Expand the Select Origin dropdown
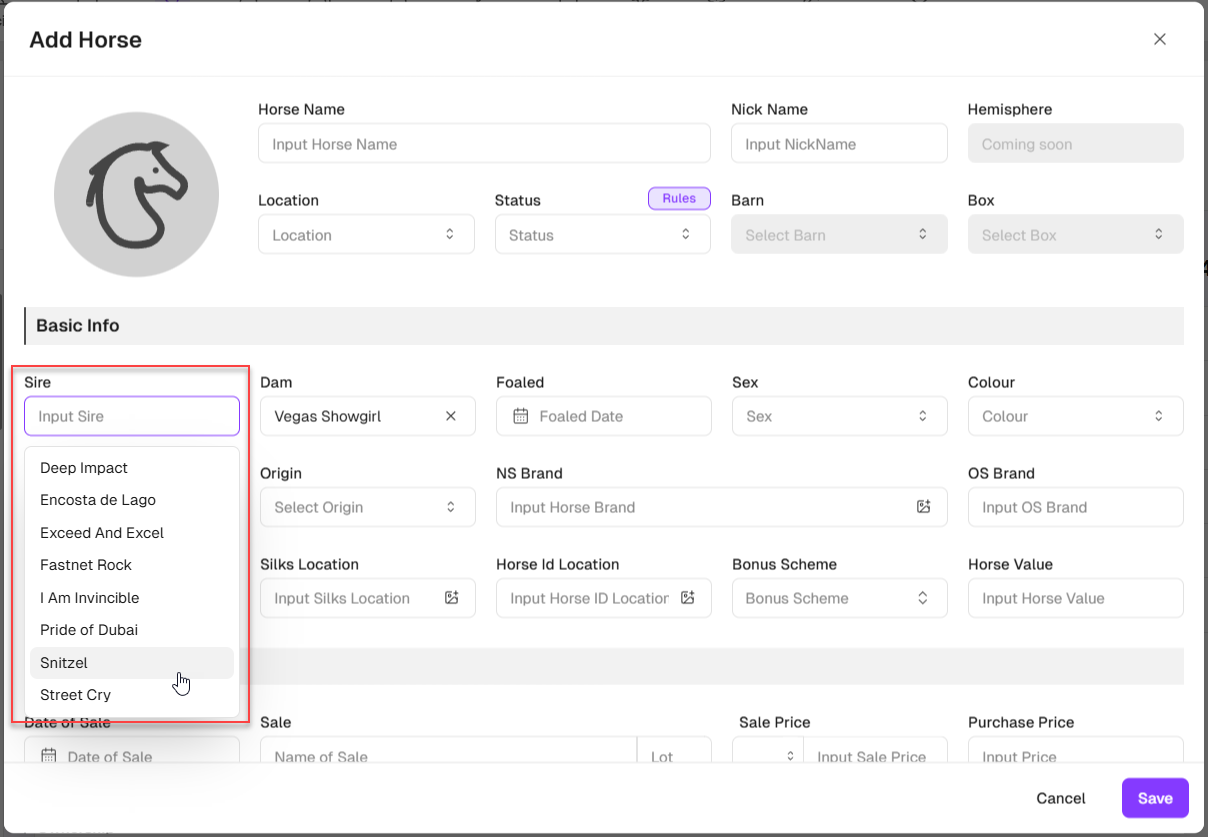 click(x=366, y=507)
